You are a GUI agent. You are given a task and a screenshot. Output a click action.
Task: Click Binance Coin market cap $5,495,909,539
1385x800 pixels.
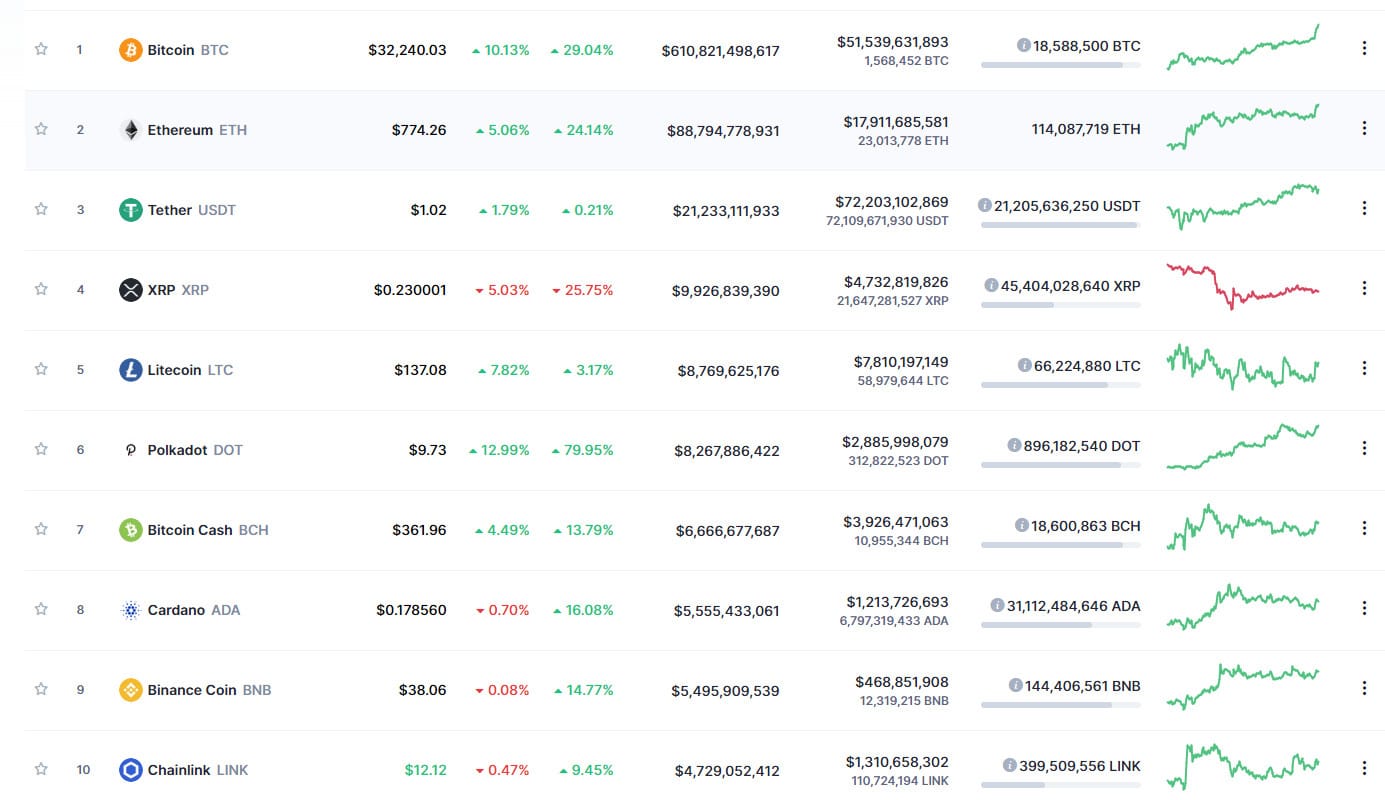[726, 691]
